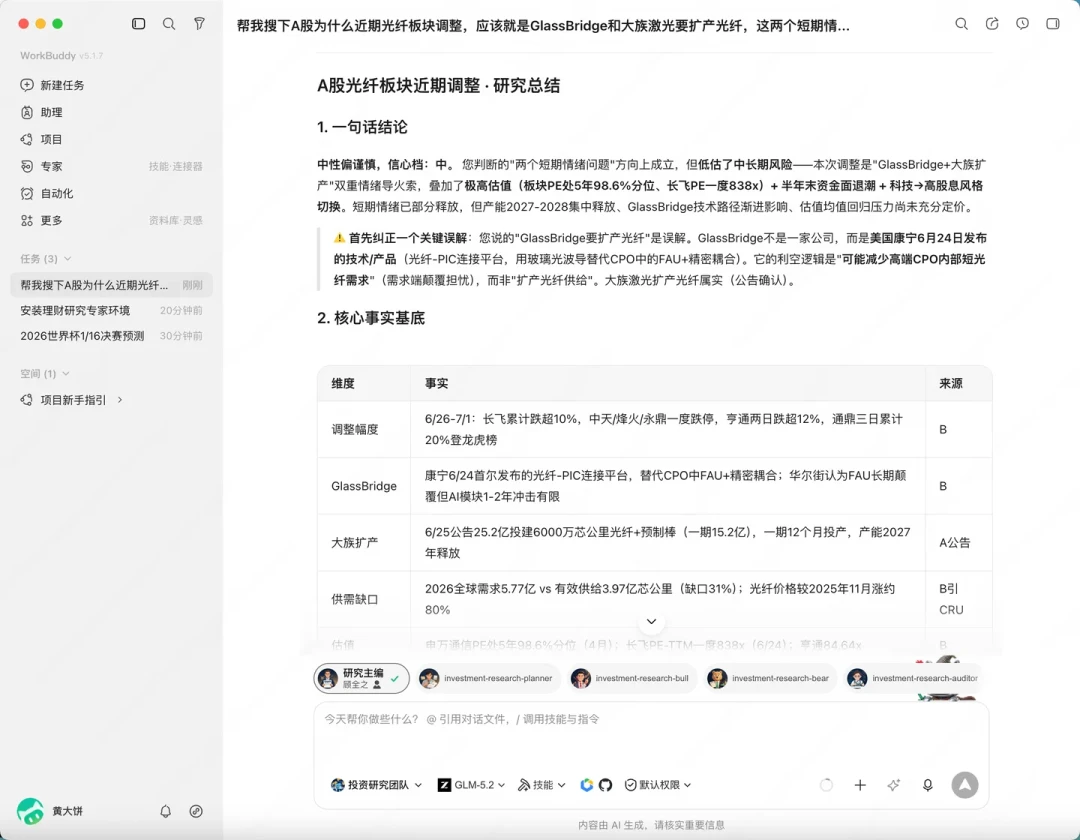Click the 调整幅度 table cell
The width and height of the screenshot is (1080, 840).
[x=364, y=429]
